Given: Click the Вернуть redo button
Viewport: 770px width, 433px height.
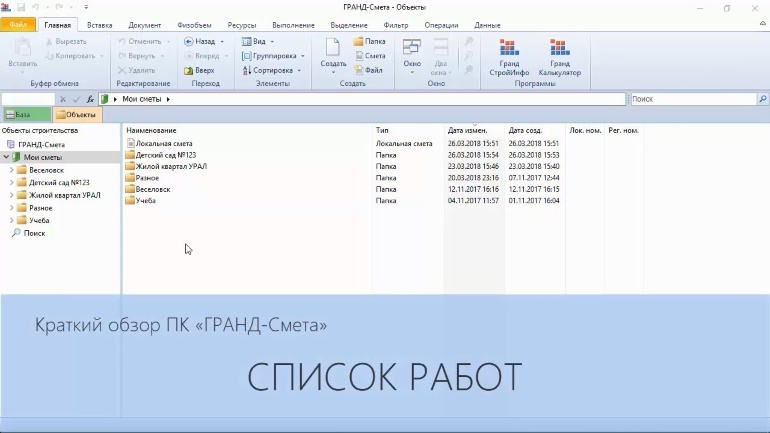Looking at the screenshot, I should 137,56.
